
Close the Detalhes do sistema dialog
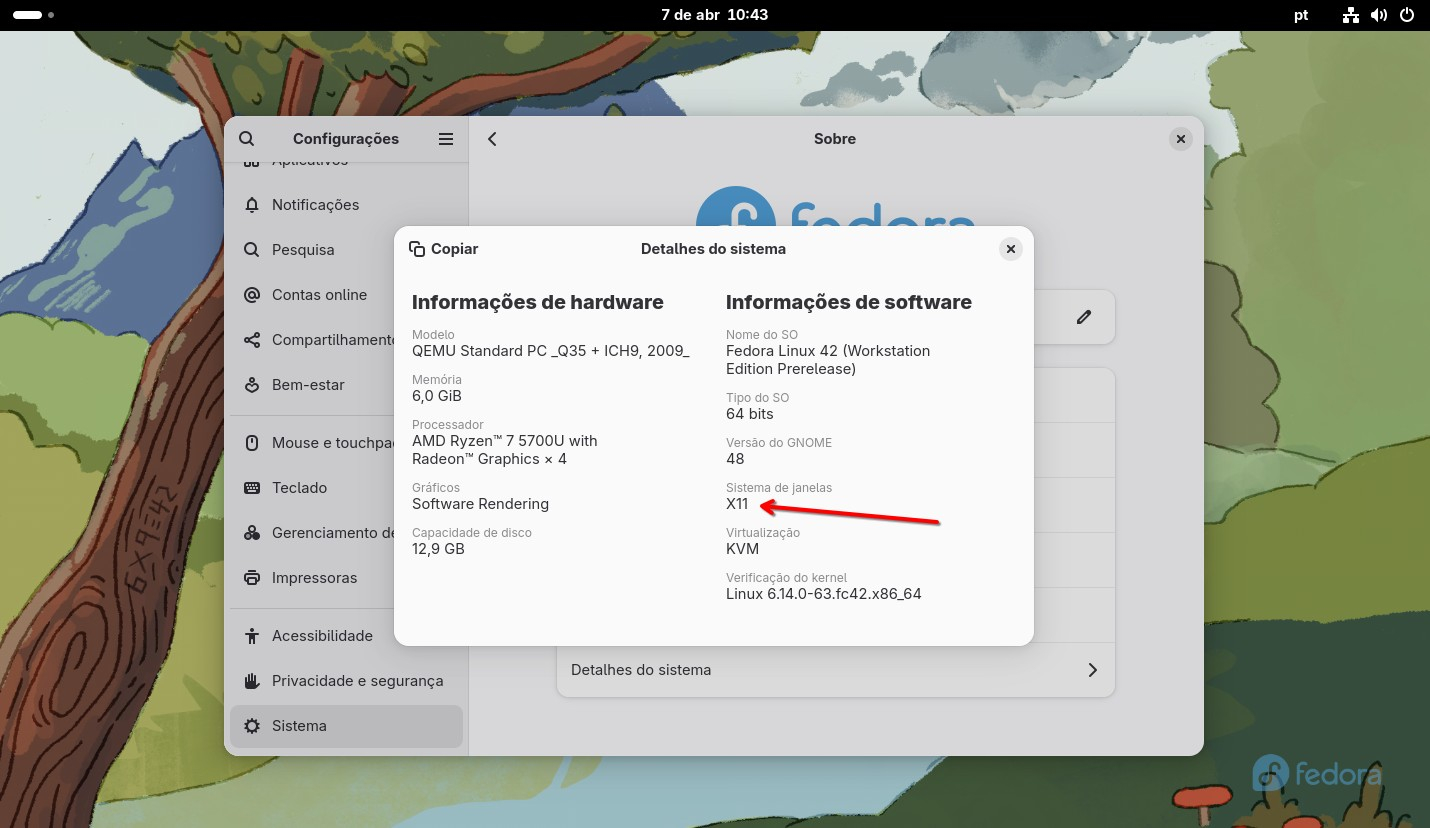pyautogui.click(x=1010, y=249)
